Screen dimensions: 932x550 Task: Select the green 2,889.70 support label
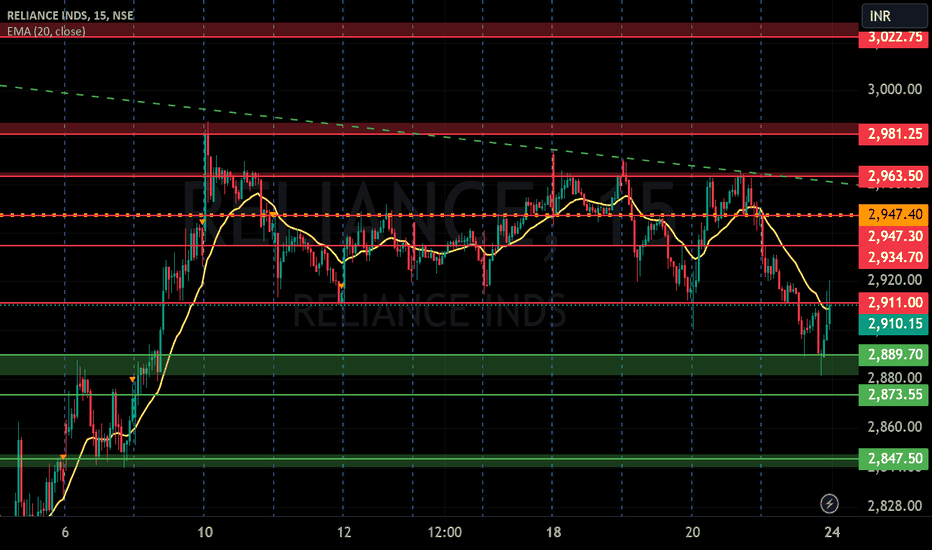tap(893, 355)
